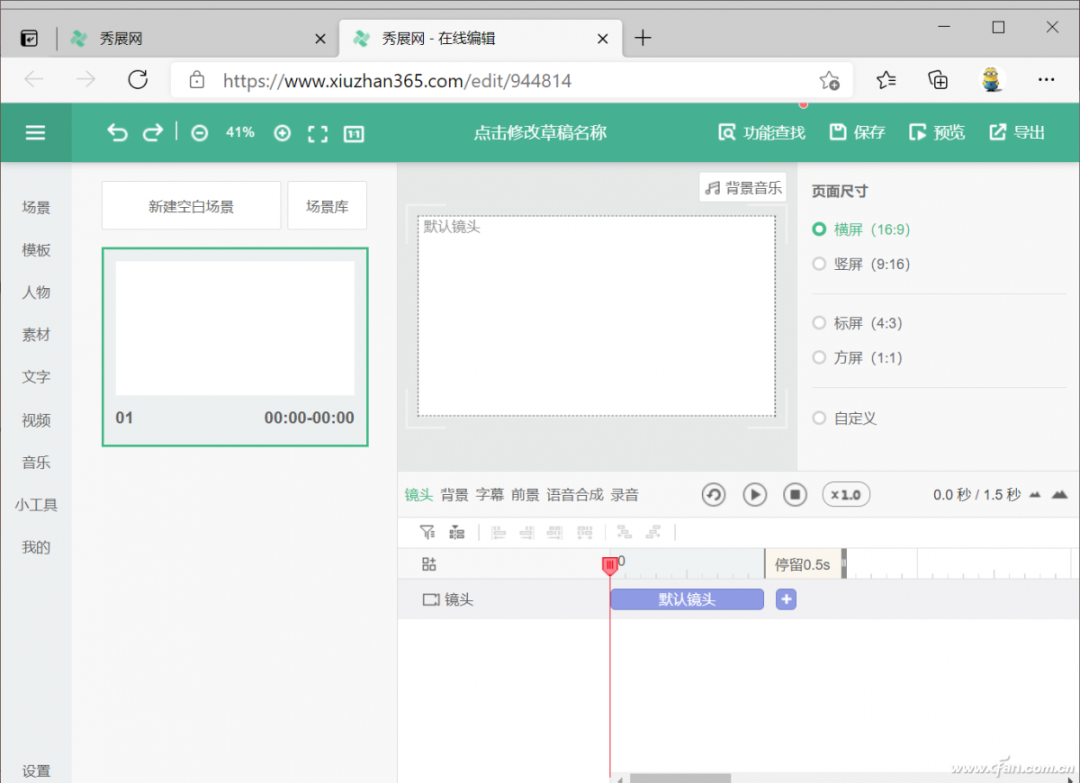The image size is (1080, 783).
Task: Open 模板 templates in left sidebar
Action: pos(36,250)
